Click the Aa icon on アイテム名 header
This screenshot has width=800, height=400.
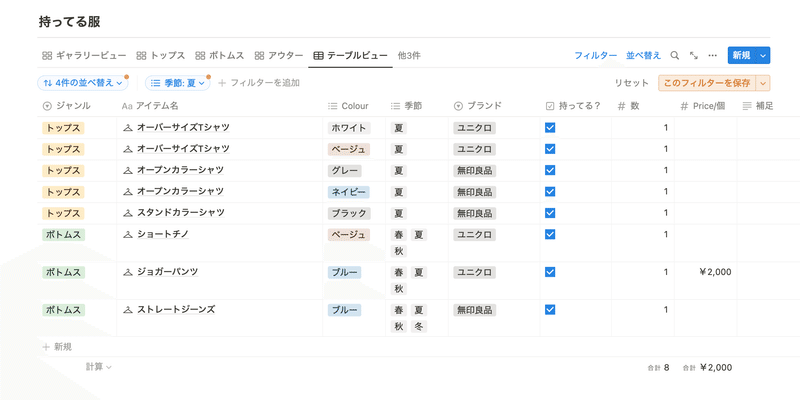click(x=127, y=106)
